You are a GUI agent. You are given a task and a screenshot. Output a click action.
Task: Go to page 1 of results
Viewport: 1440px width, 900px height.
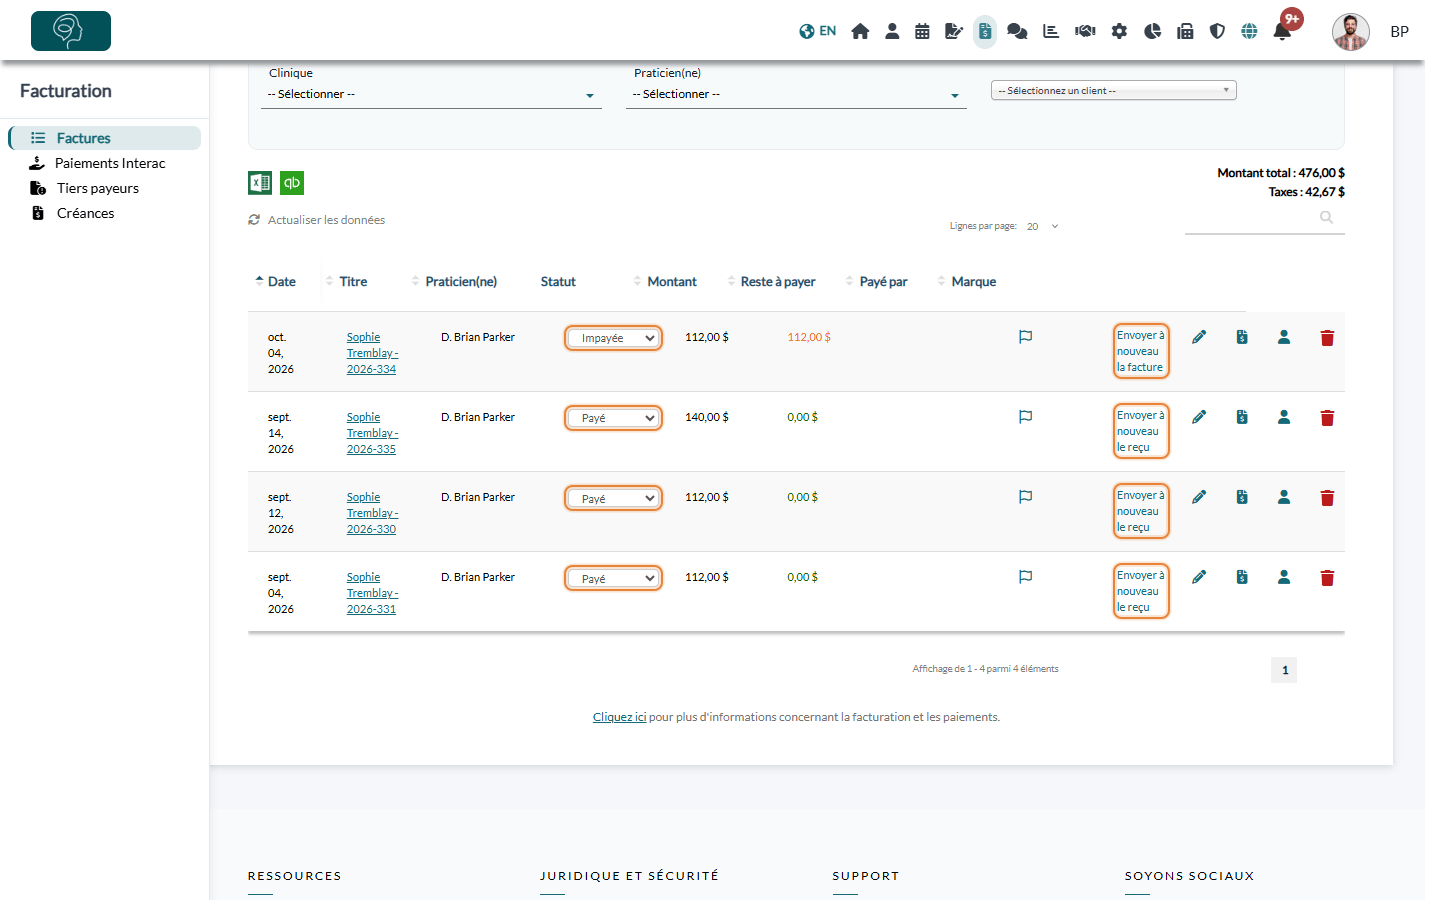pos(1284,670)
